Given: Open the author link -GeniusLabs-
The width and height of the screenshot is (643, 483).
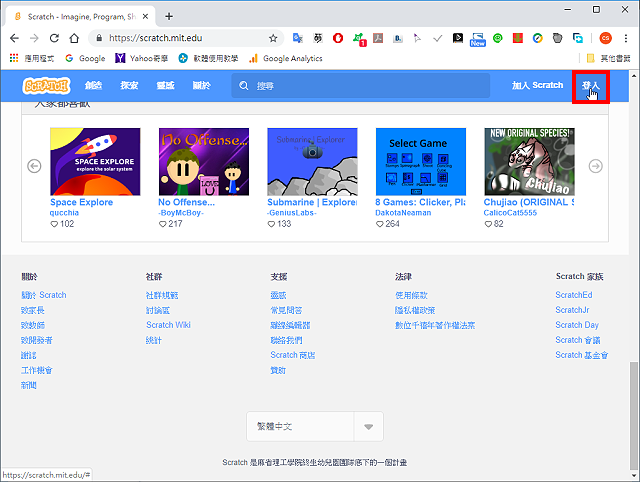Looking at the screenshot, I should click(292, 213).
